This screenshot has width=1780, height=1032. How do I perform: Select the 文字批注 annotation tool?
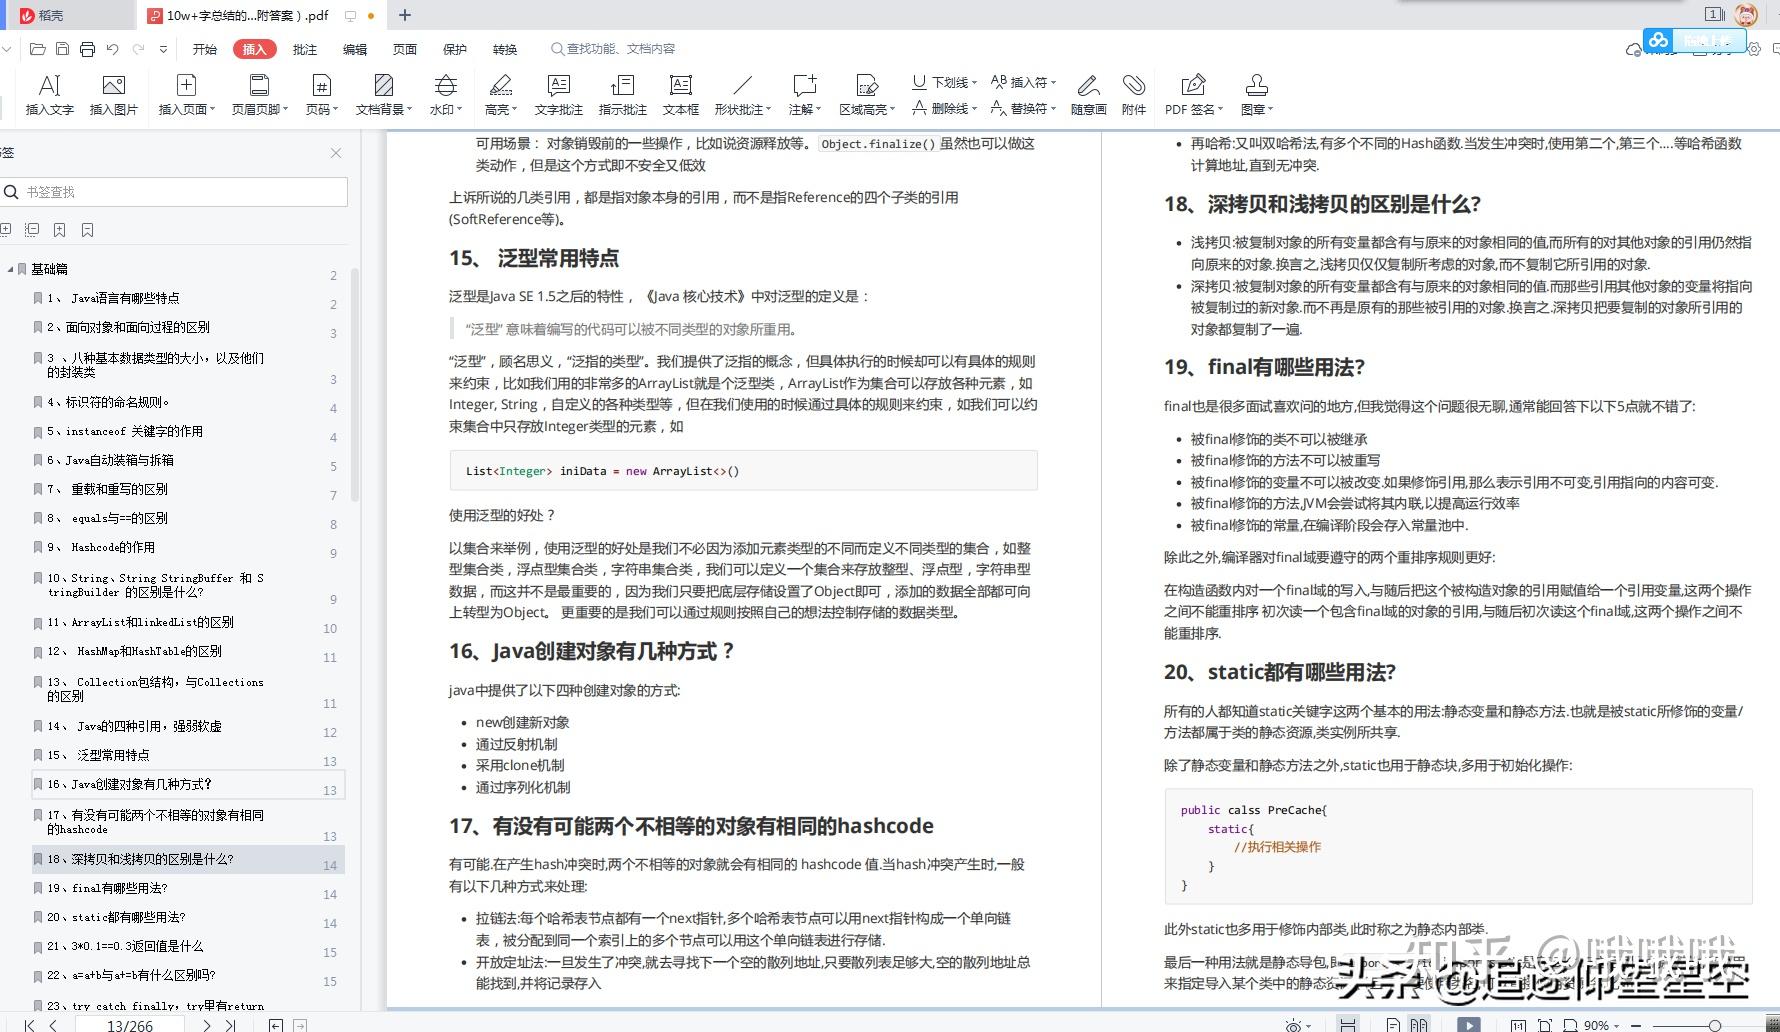point(559,93)
